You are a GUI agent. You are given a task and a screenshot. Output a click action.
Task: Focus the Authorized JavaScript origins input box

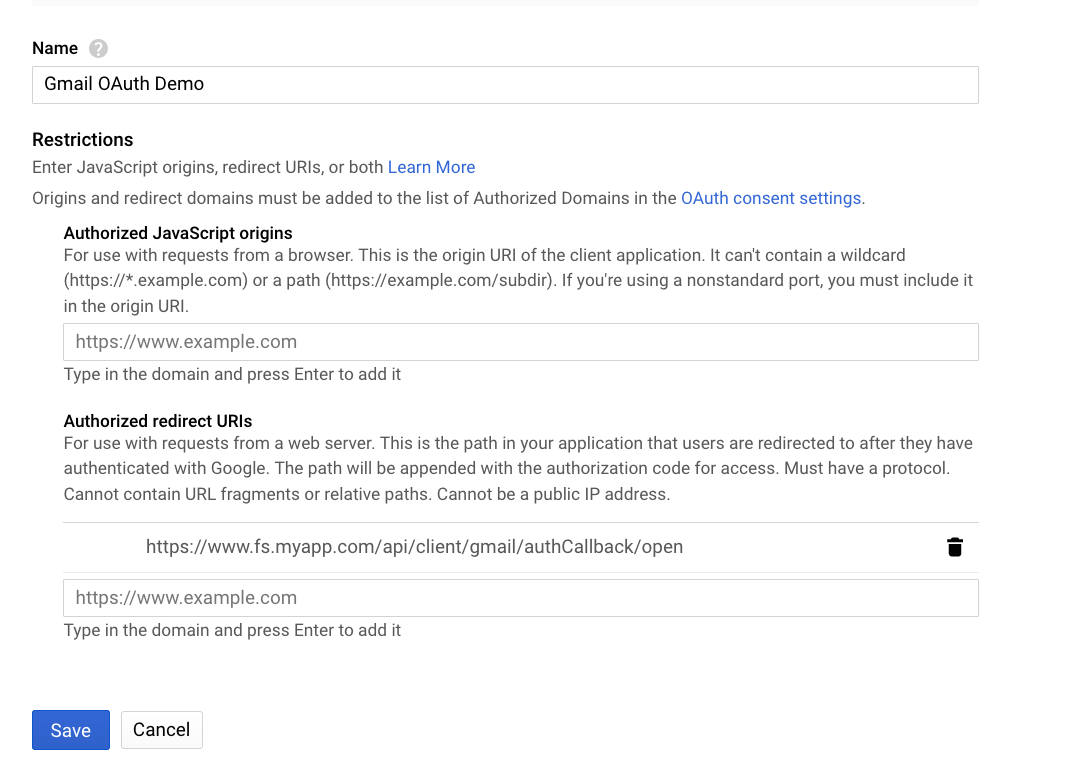(x=520, y=342)
